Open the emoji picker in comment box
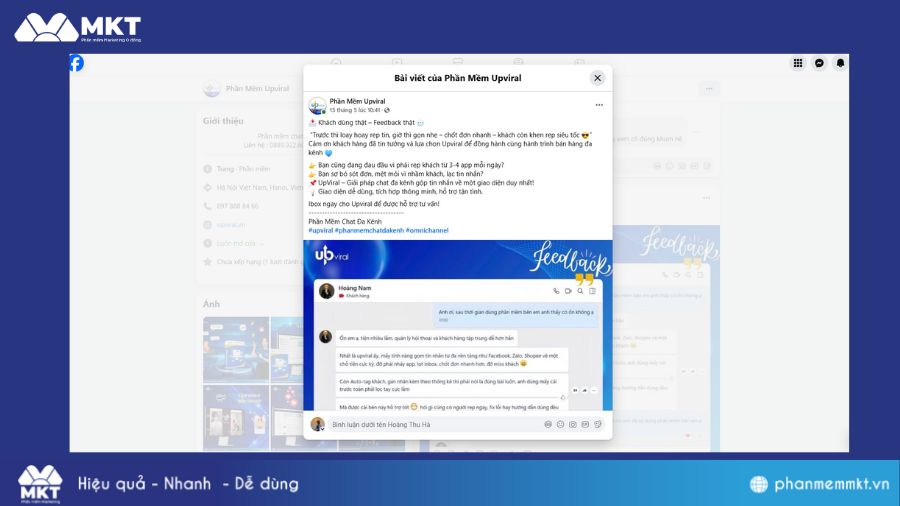Image resolution: width=900 pixels, height=506 pixels. pos(560,425)
